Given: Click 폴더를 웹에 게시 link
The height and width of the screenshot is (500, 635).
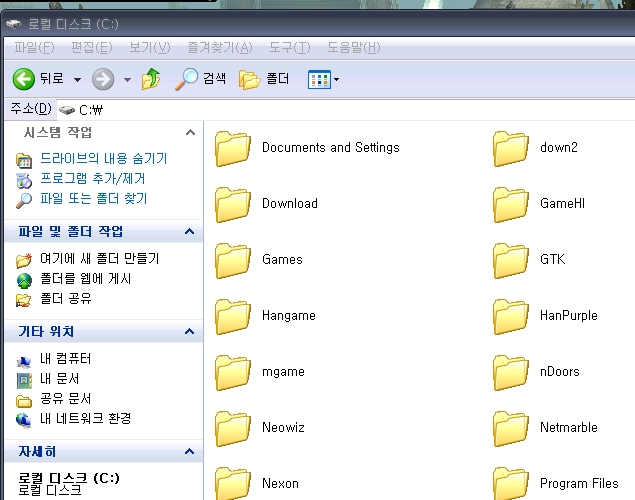Looking at the screenshot, I should 85,279.
